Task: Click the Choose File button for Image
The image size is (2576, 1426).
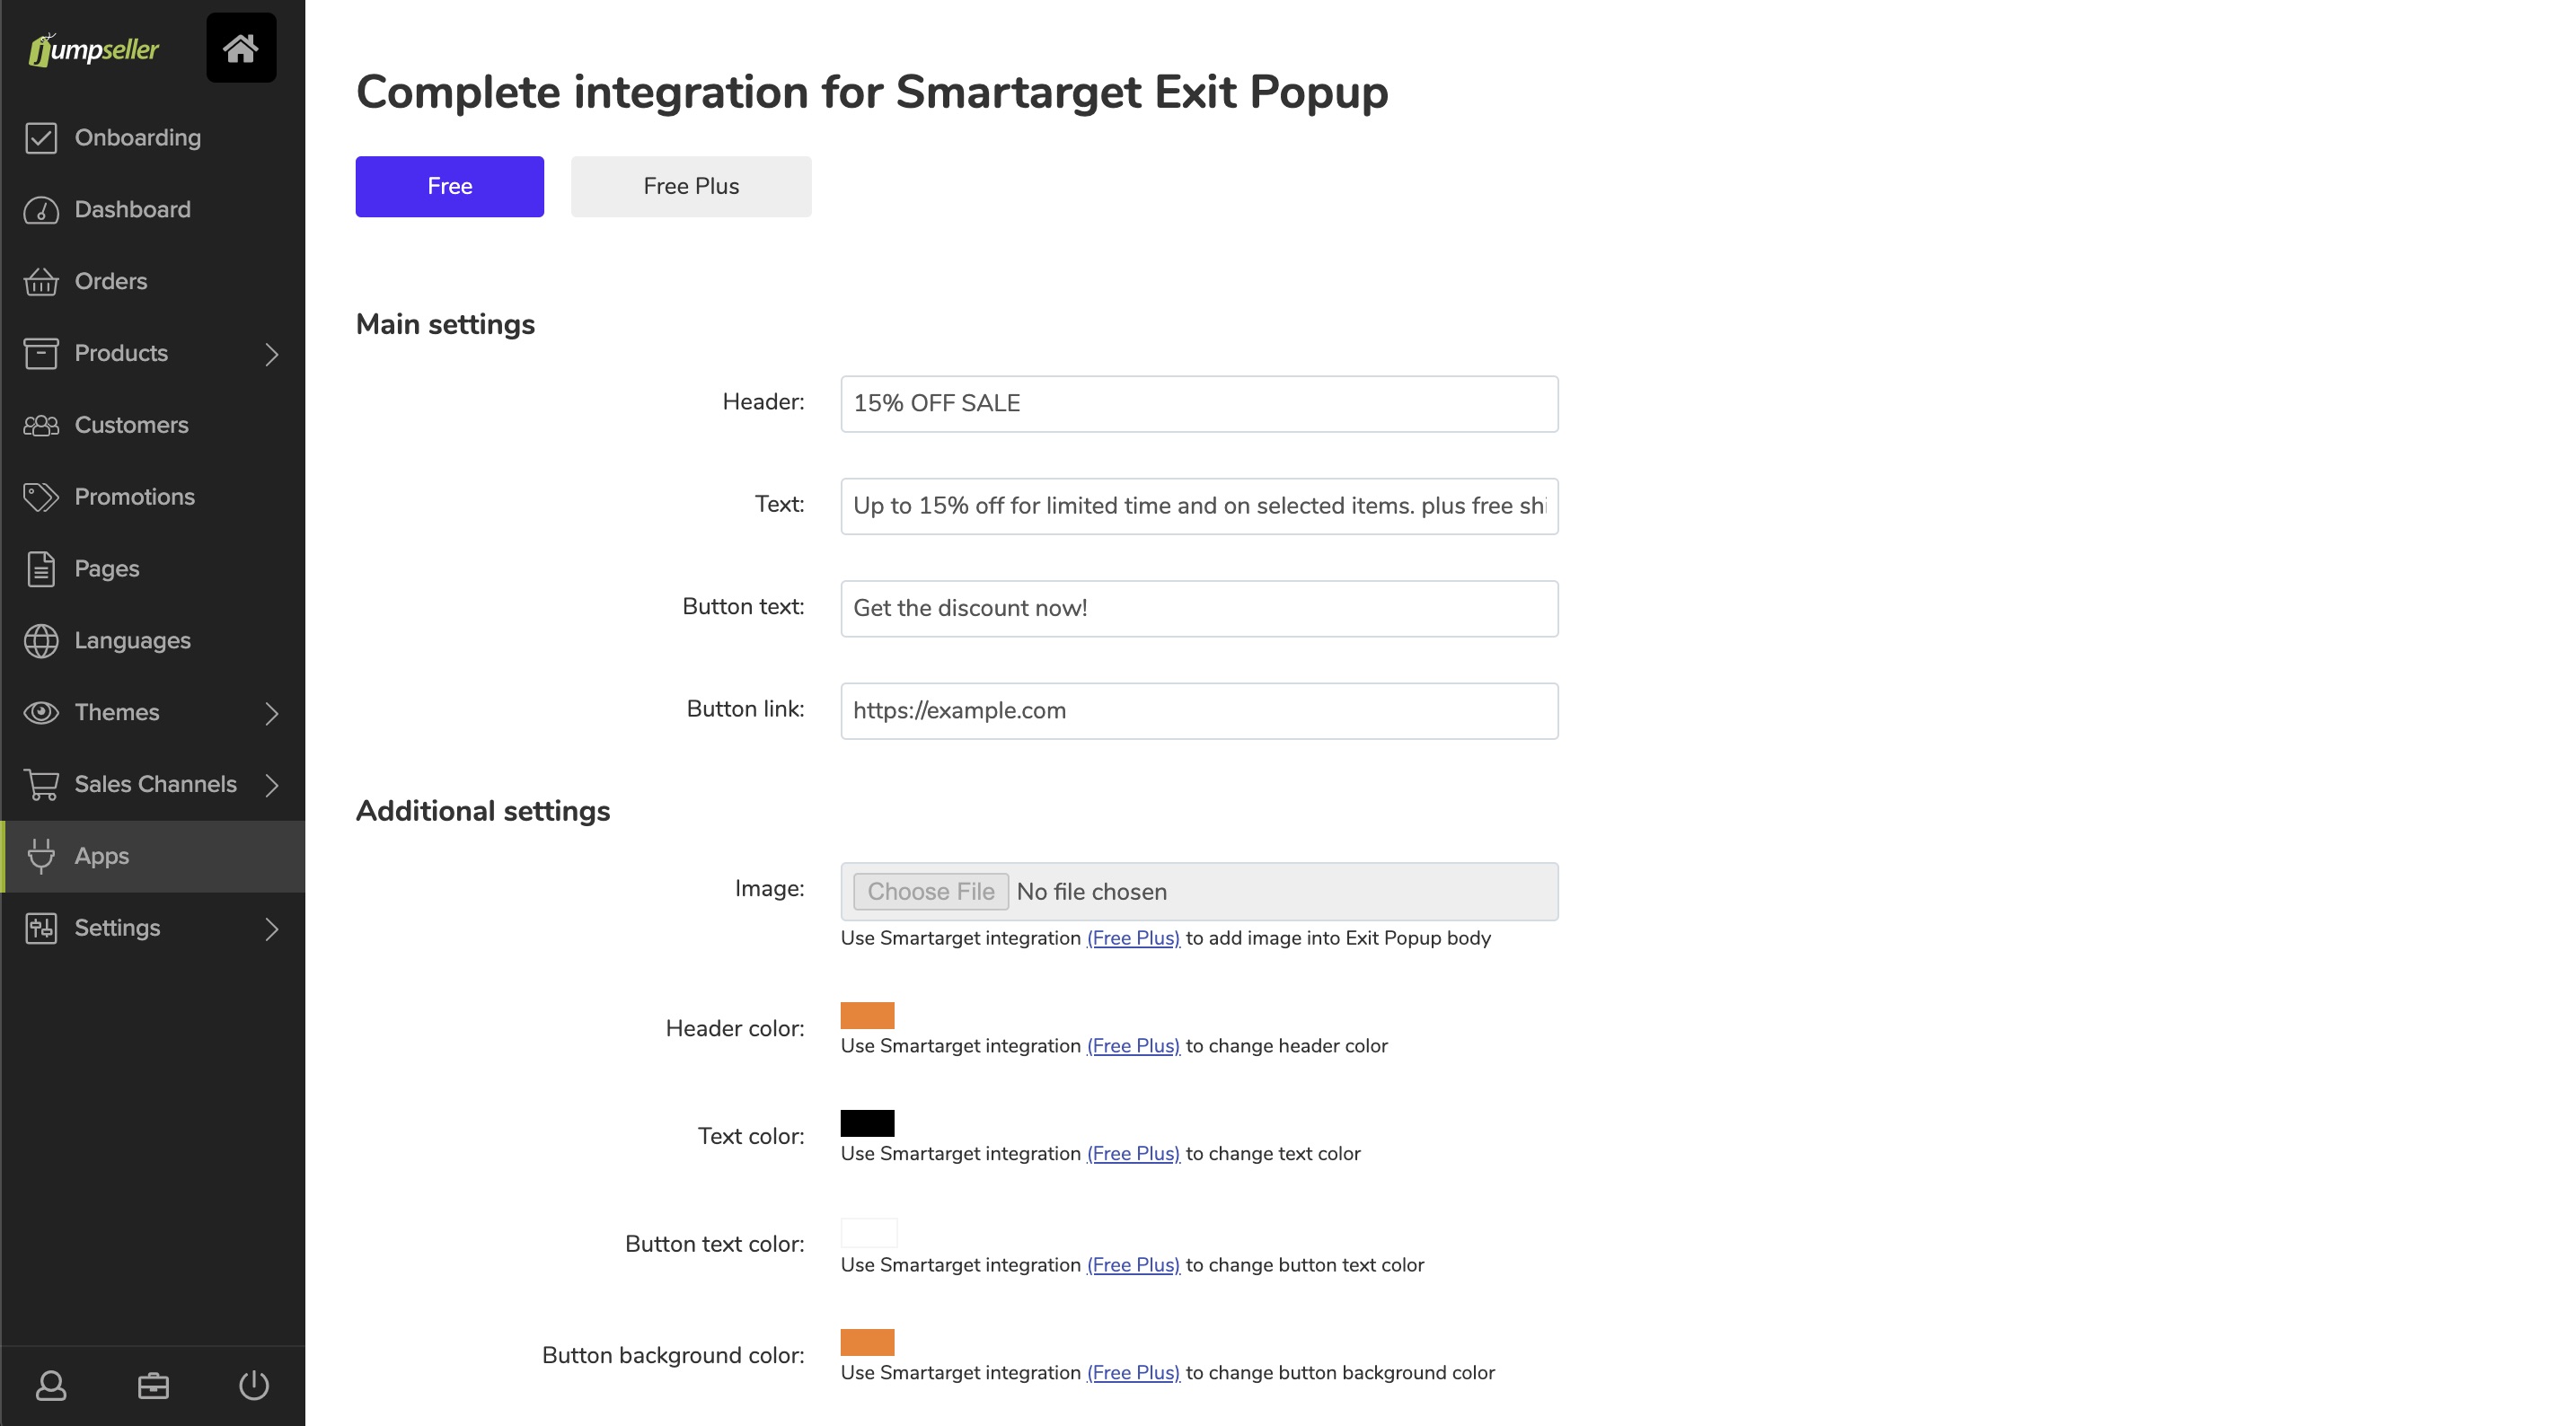Action: tap(931, 891)
